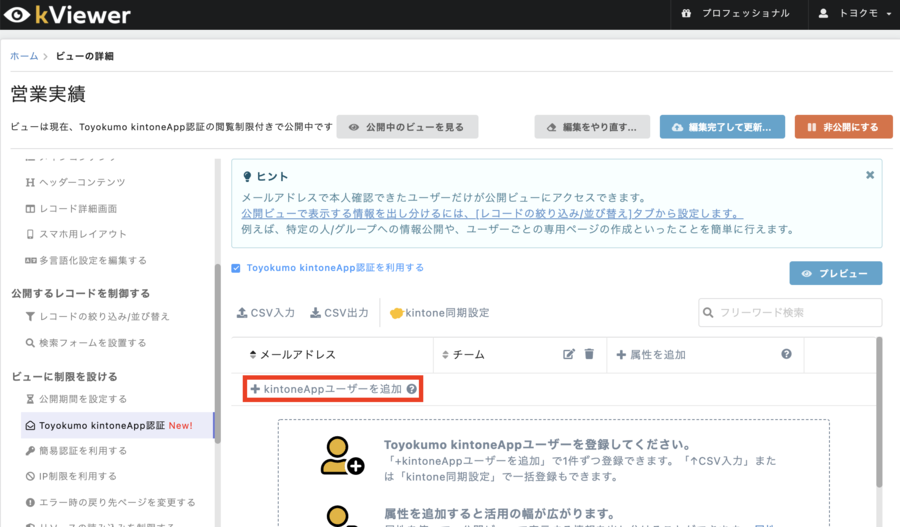
Task: Open スマホ用レイアウト in sidebar
Action: pos(76,234)
